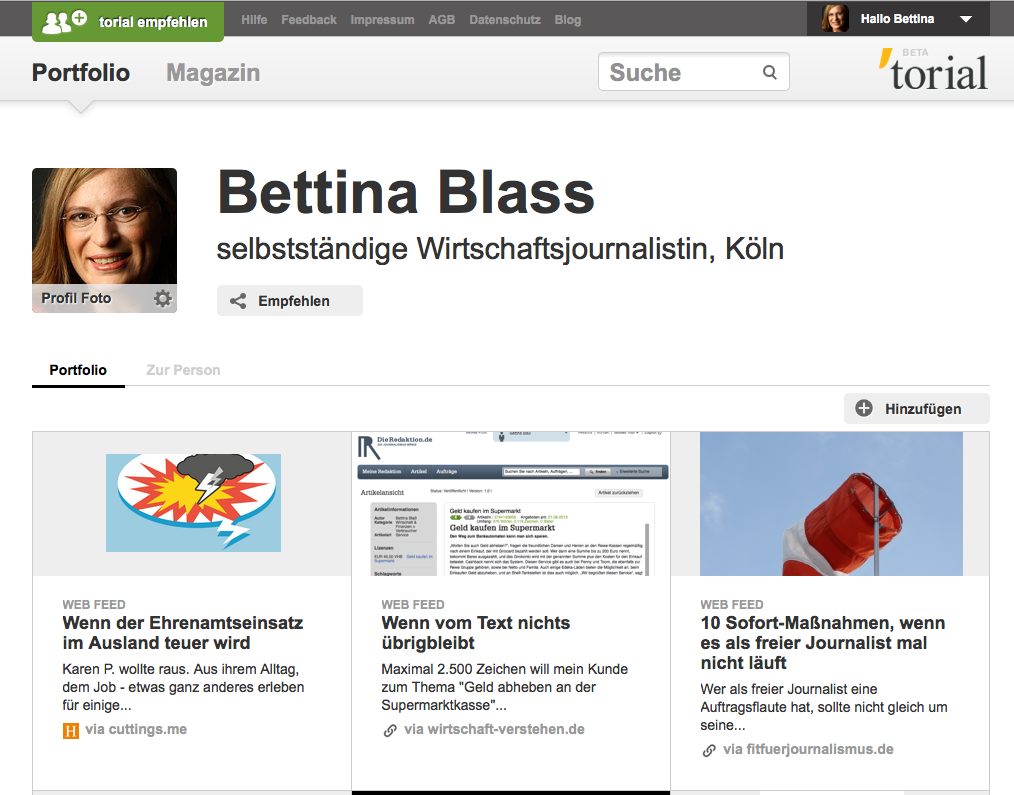The image size is (1014, 795).
Task: Switch to the Magazin tab
Action: pyautogui.click(x=212, y=72)
